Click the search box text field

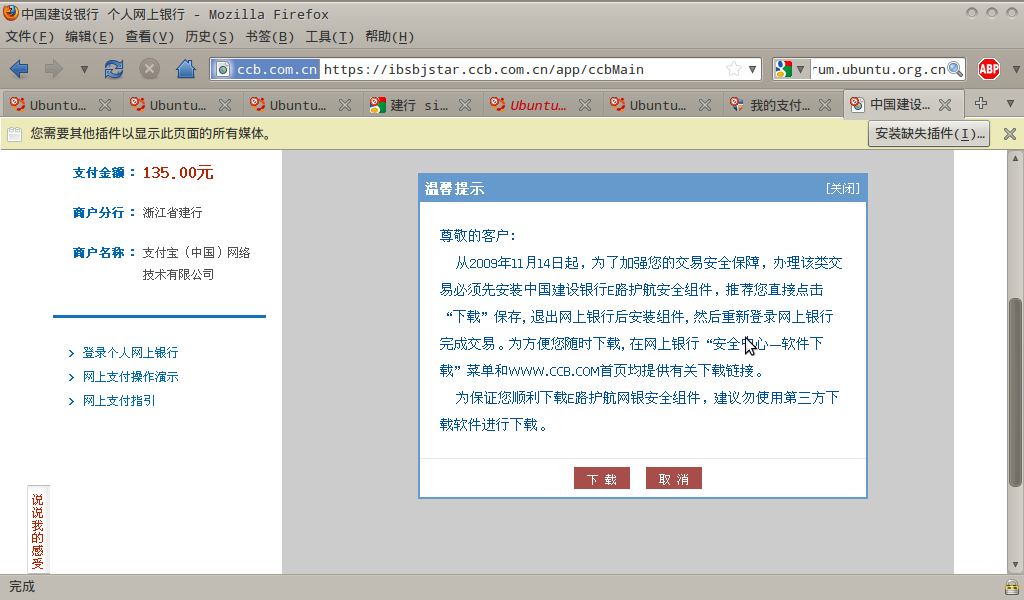click(878, 69)
